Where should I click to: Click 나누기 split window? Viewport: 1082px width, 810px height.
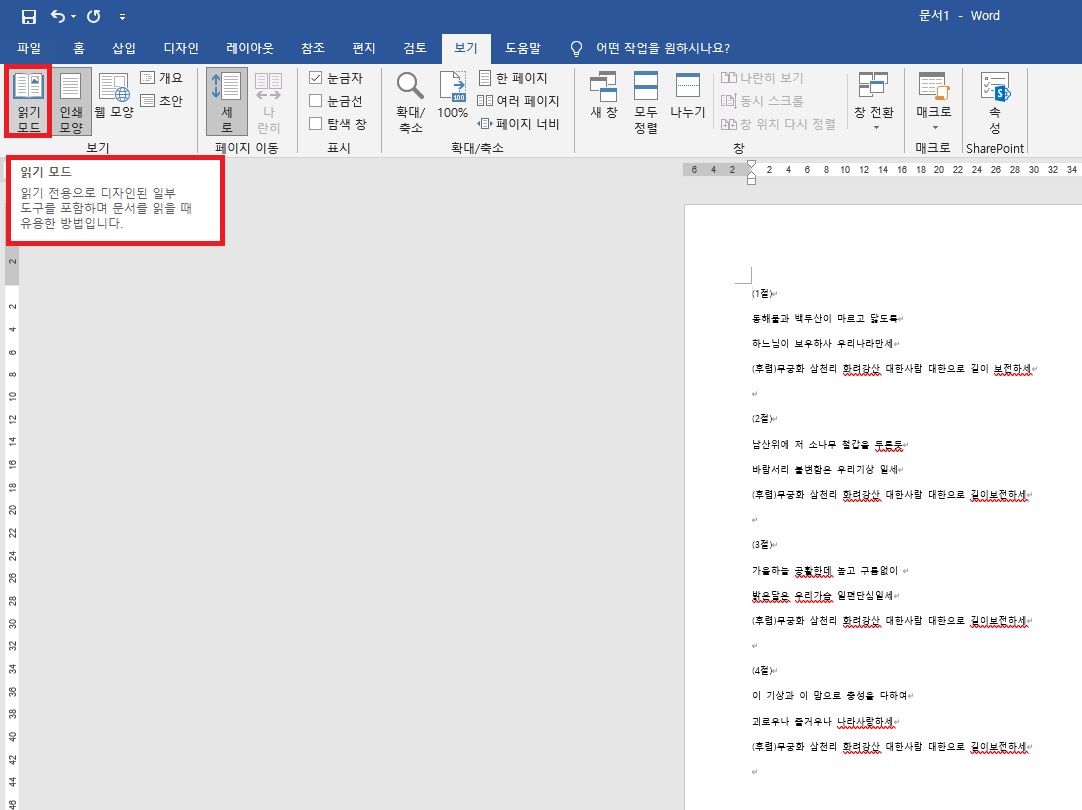pyautogui.click(x=687, y=95)
